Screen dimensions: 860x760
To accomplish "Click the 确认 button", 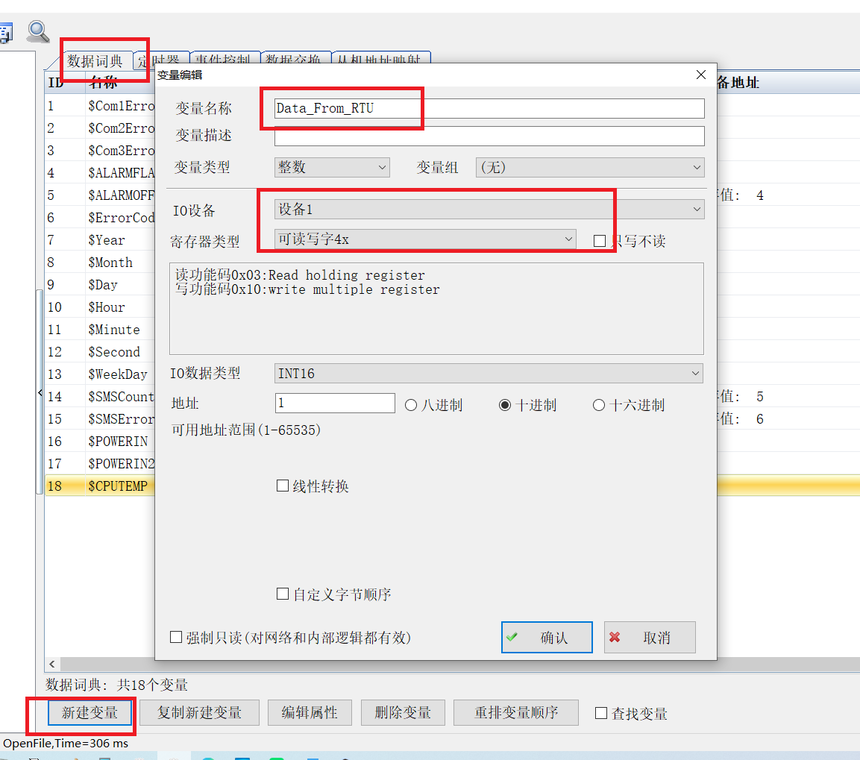I will click(547, 637).
